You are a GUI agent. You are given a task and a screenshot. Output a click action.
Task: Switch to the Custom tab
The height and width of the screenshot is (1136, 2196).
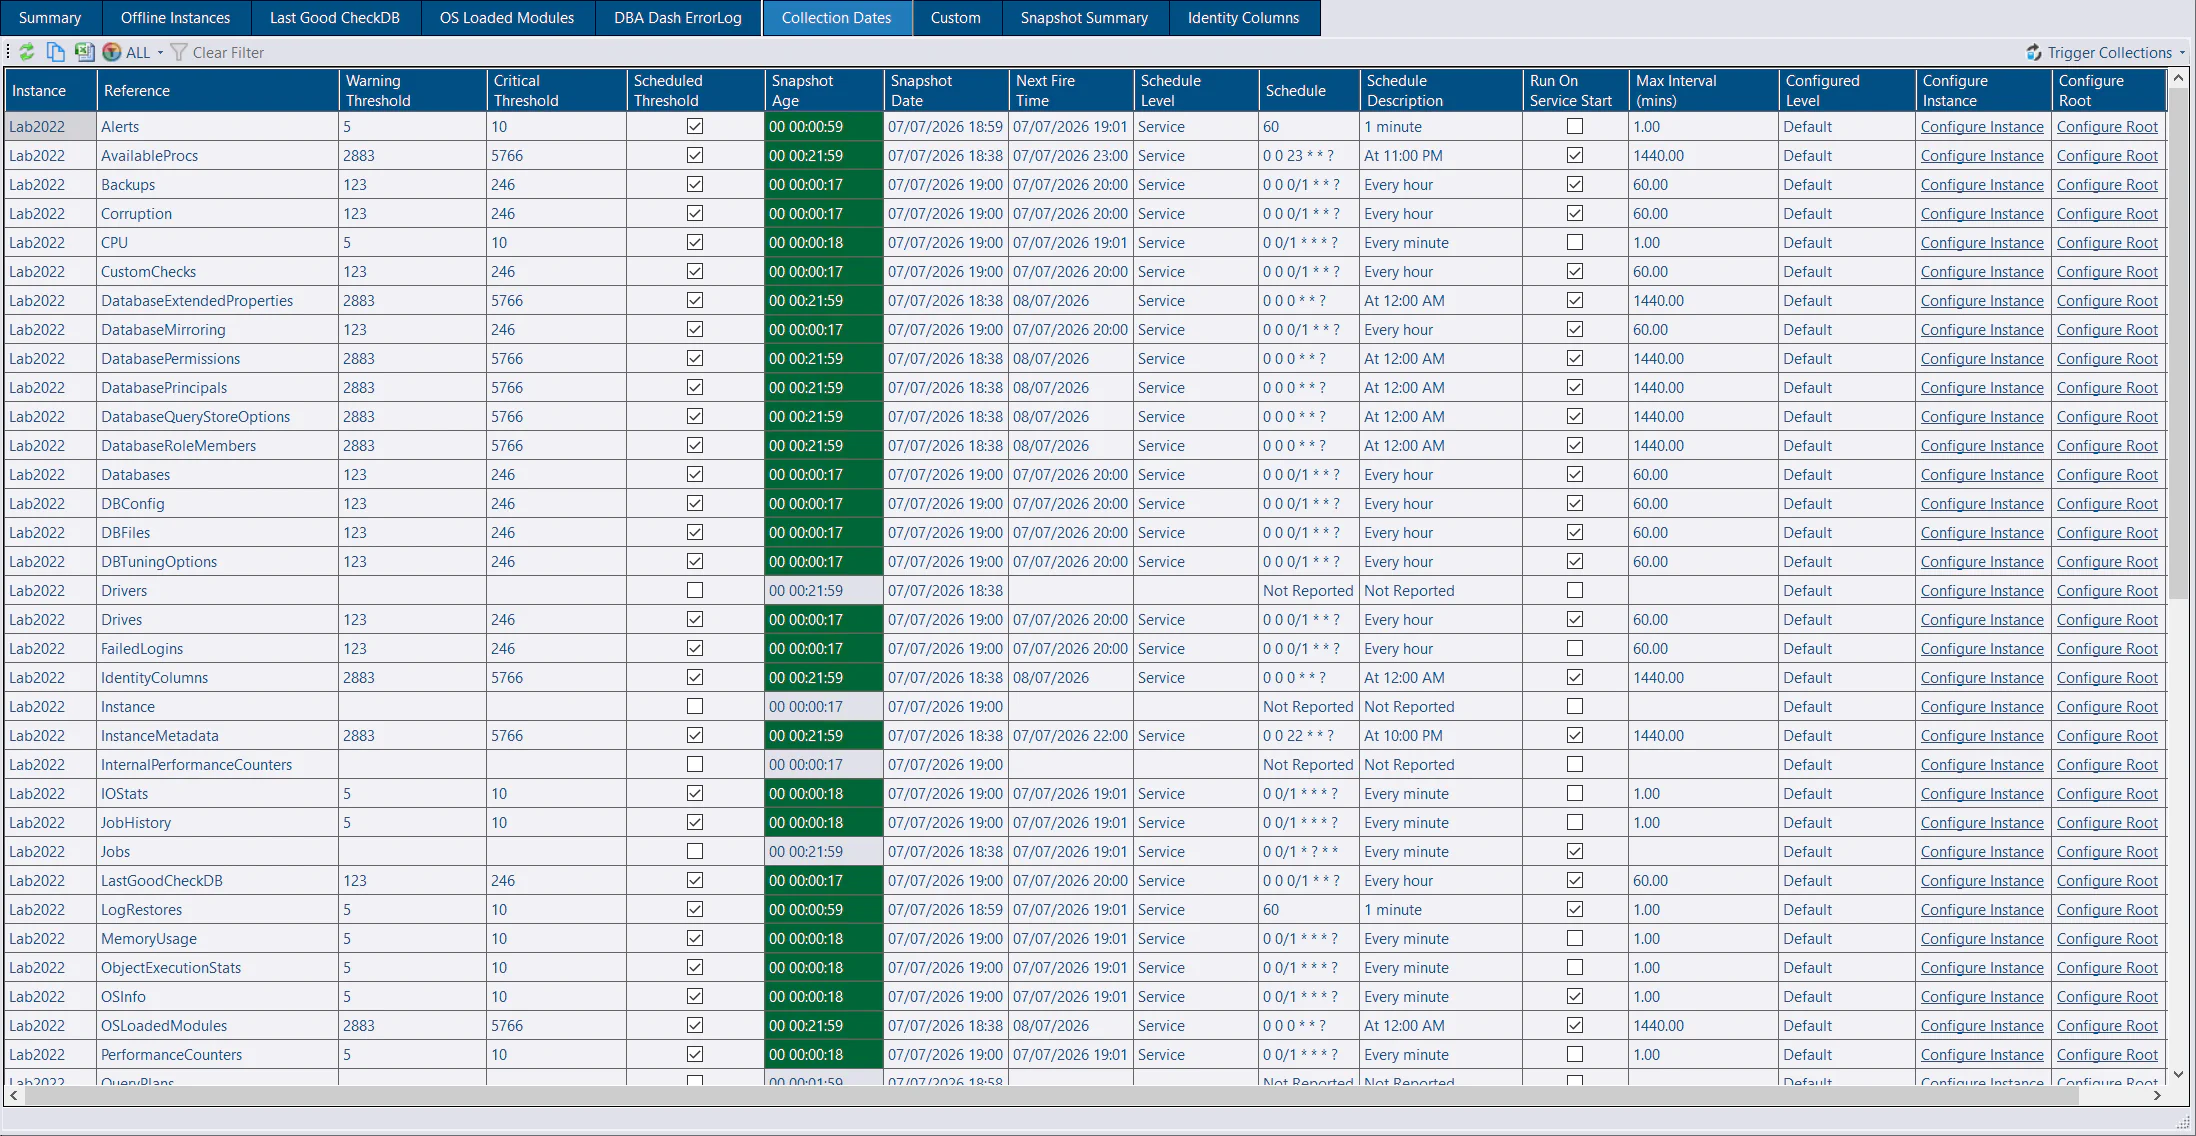pos(955,18)
